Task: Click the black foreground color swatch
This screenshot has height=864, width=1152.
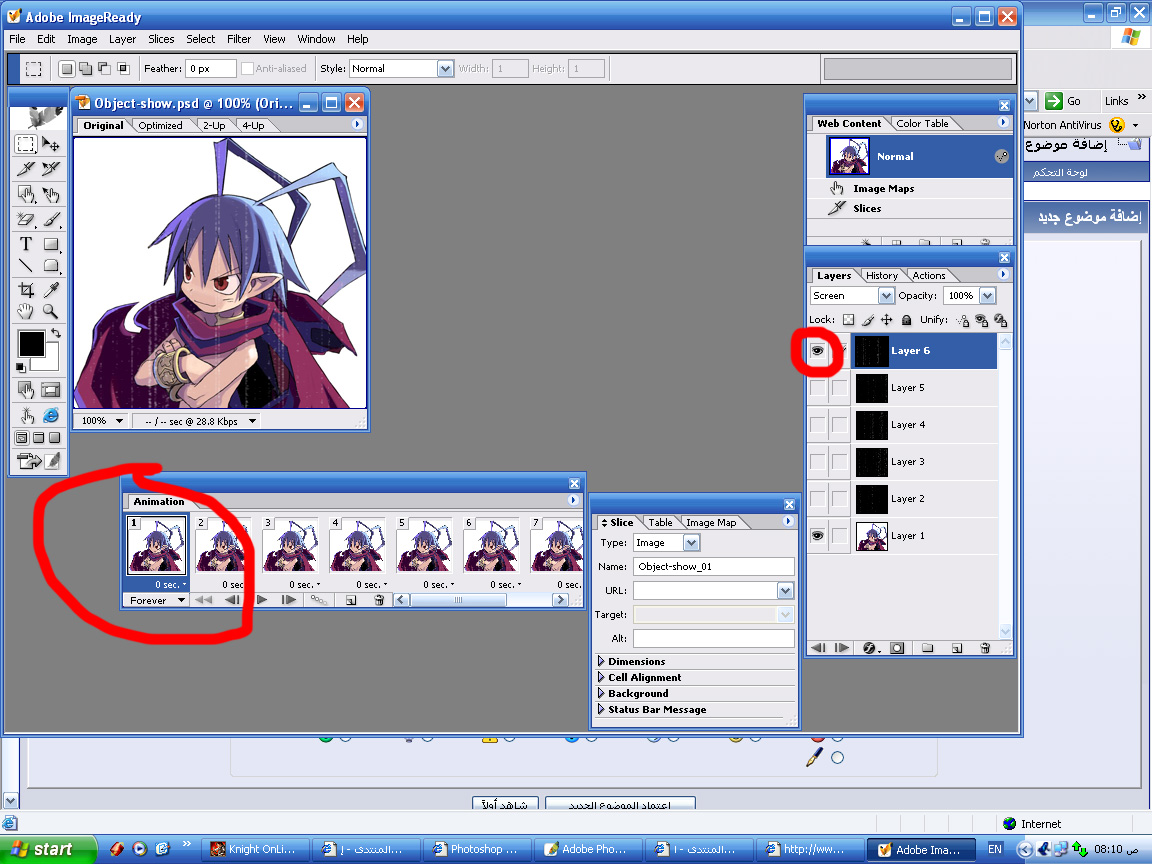Action: click(31, 344)
